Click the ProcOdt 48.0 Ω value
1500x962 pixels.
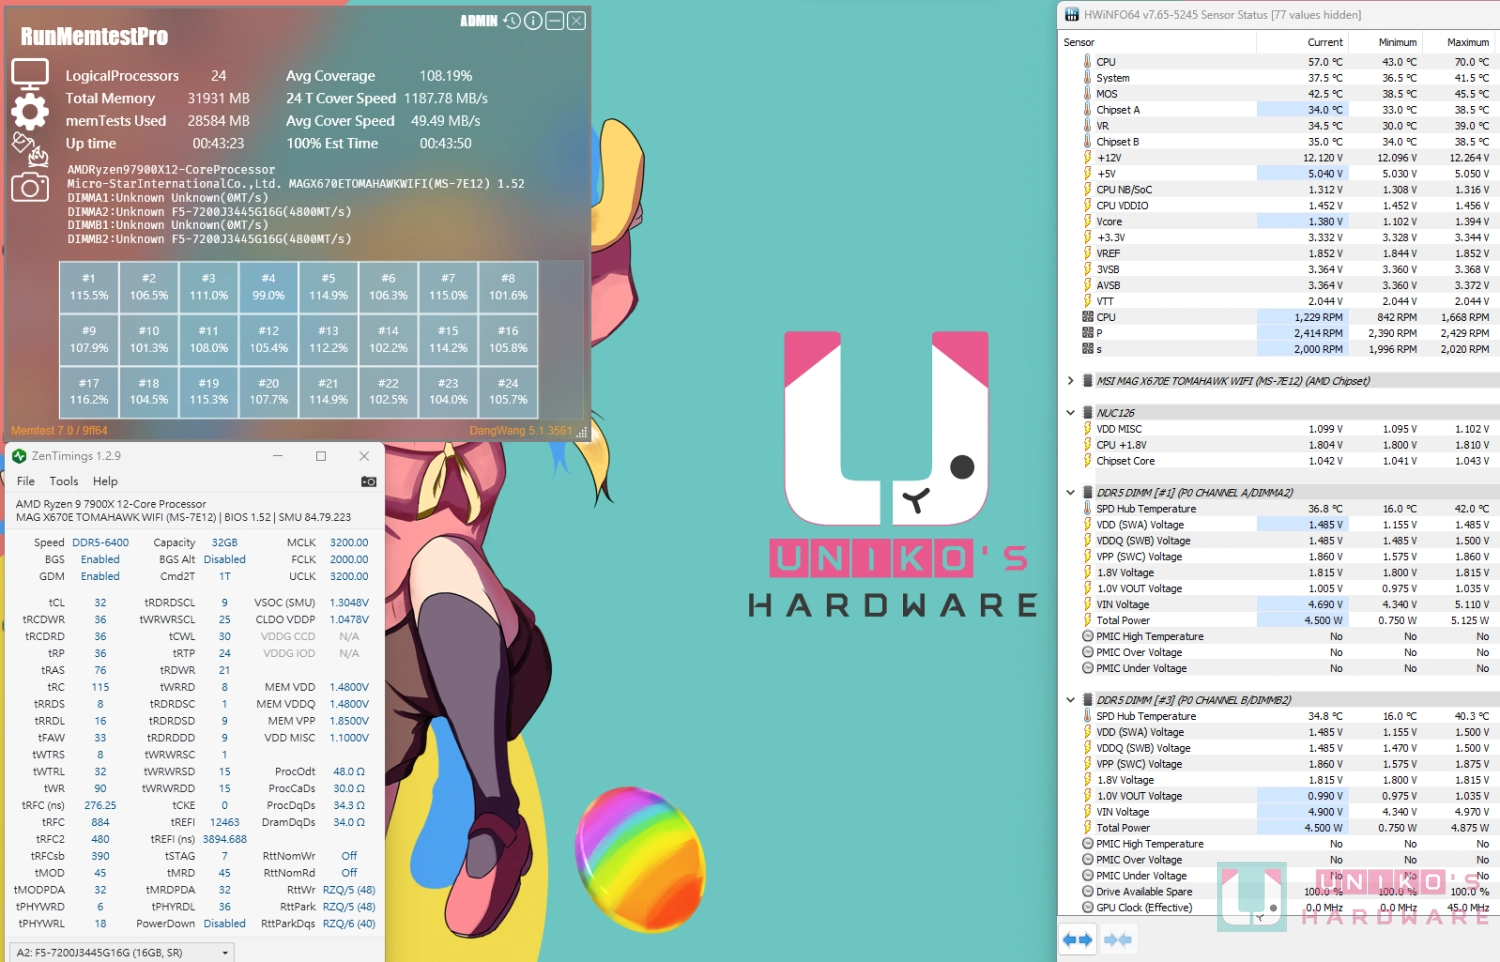349,772
